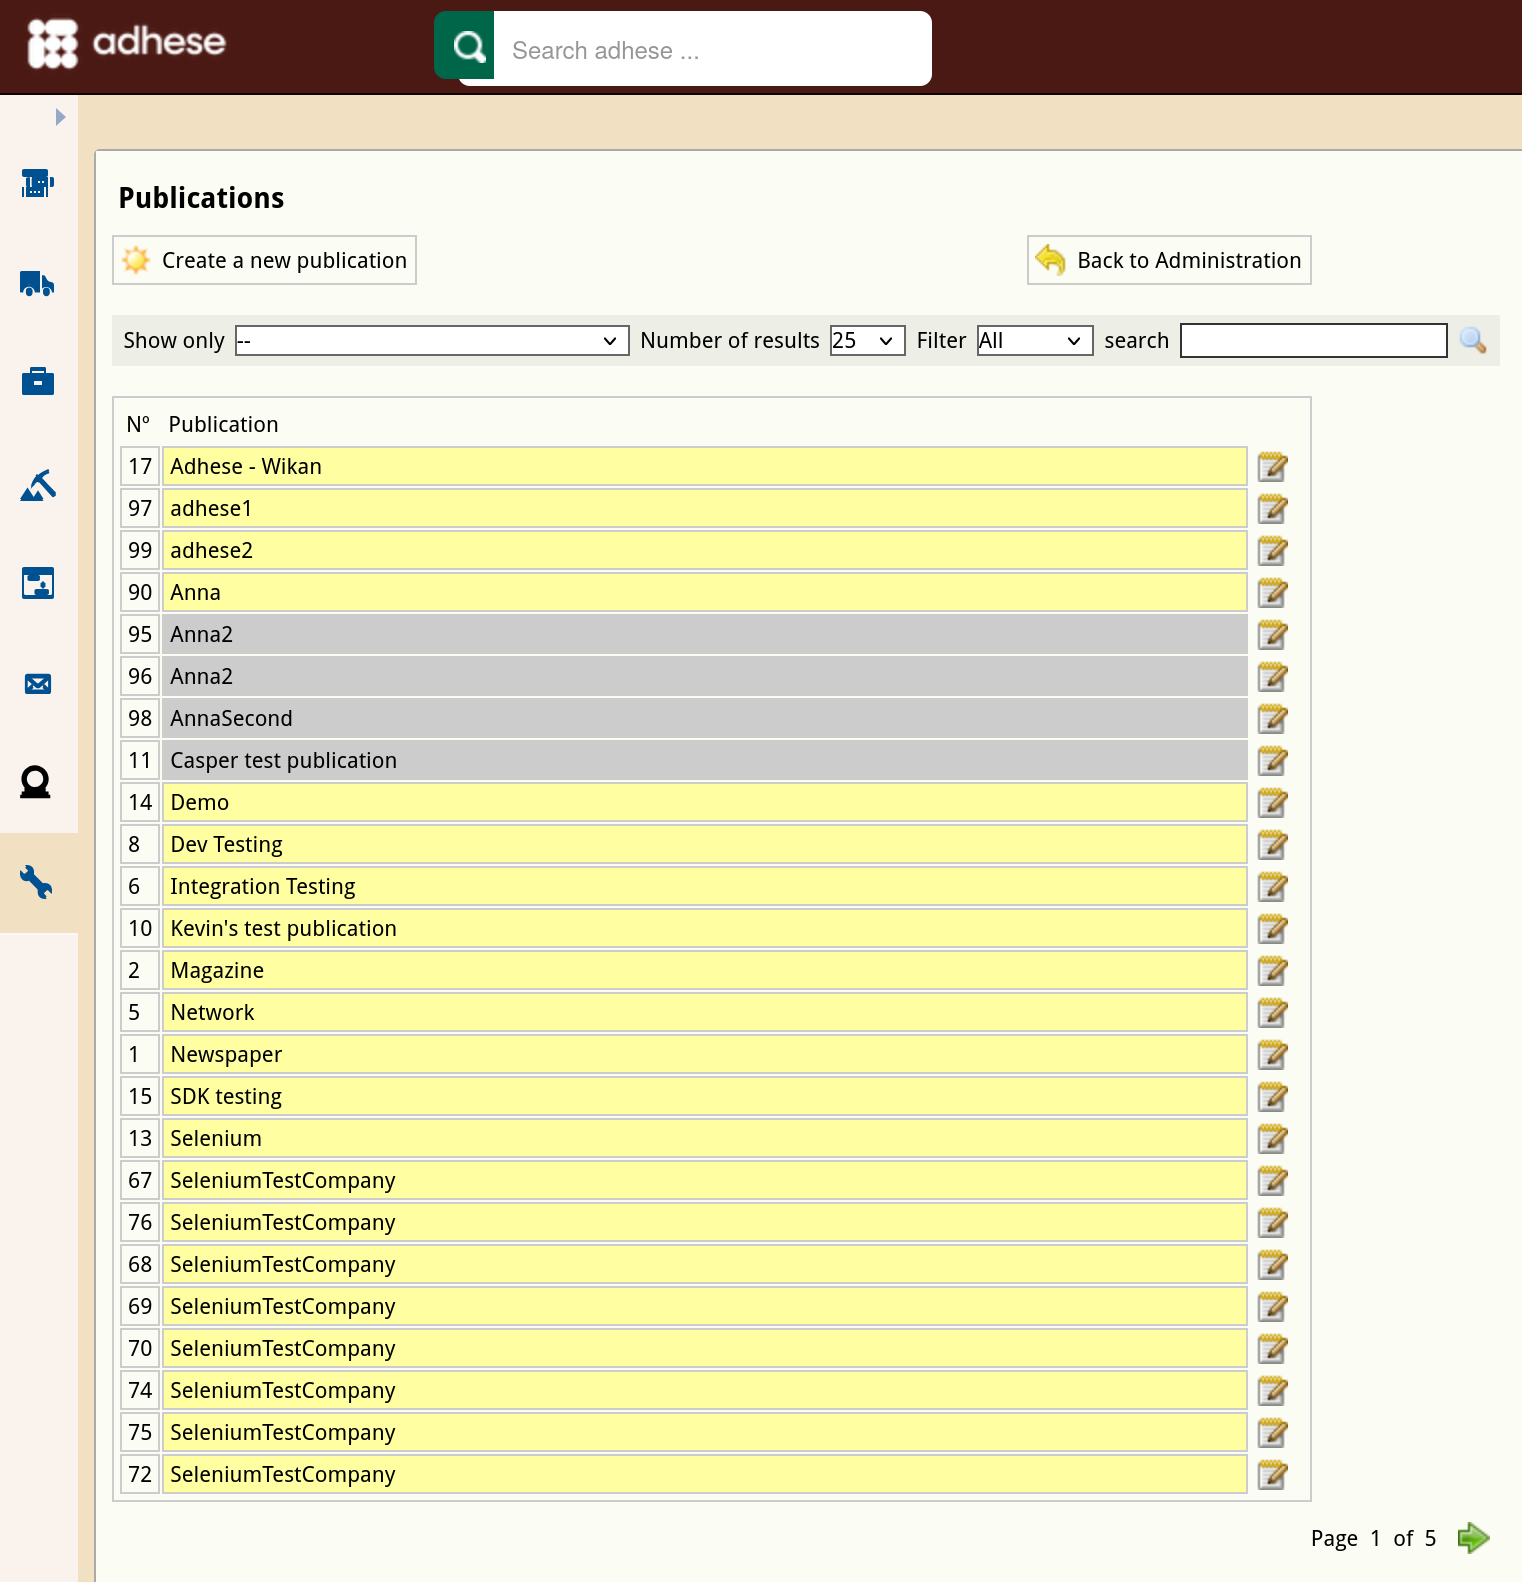Image resolution: width=1522 pixels, height=1582 pixels.
Task: Edit the Demo publication via pencil icon
Action: pyautogui.click(x=1272, y=802)
